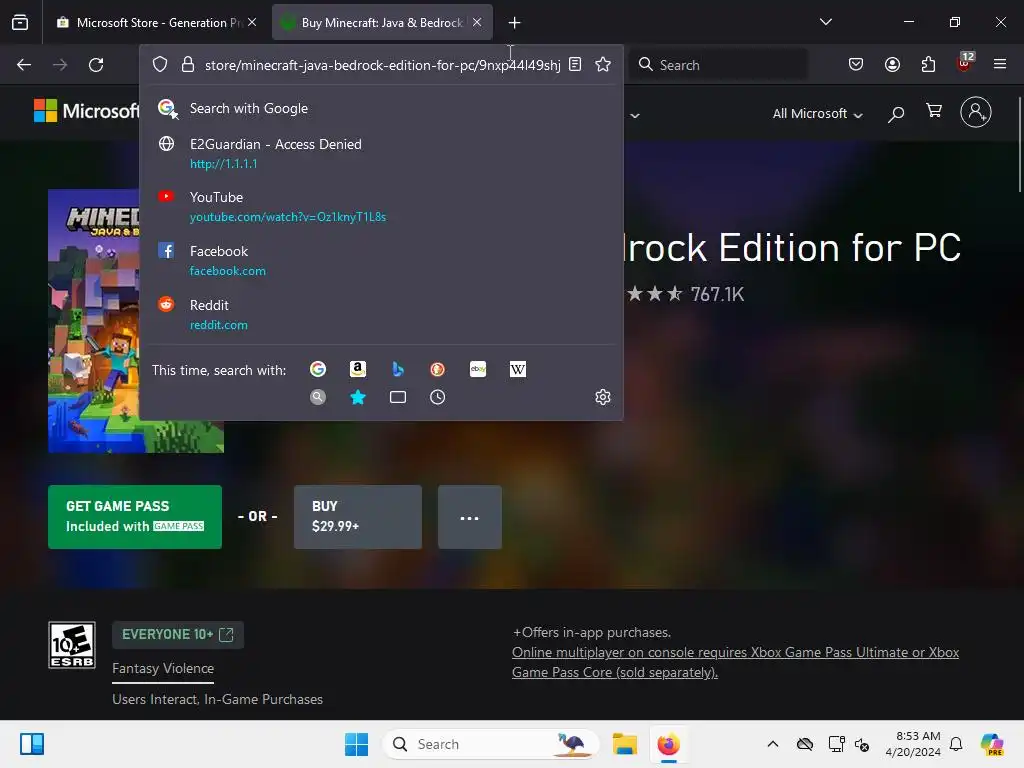Close the Buy Minecraft tab
Image resolution: width=1024 pixels, height=768 pixels.
(x=477, y=22)
